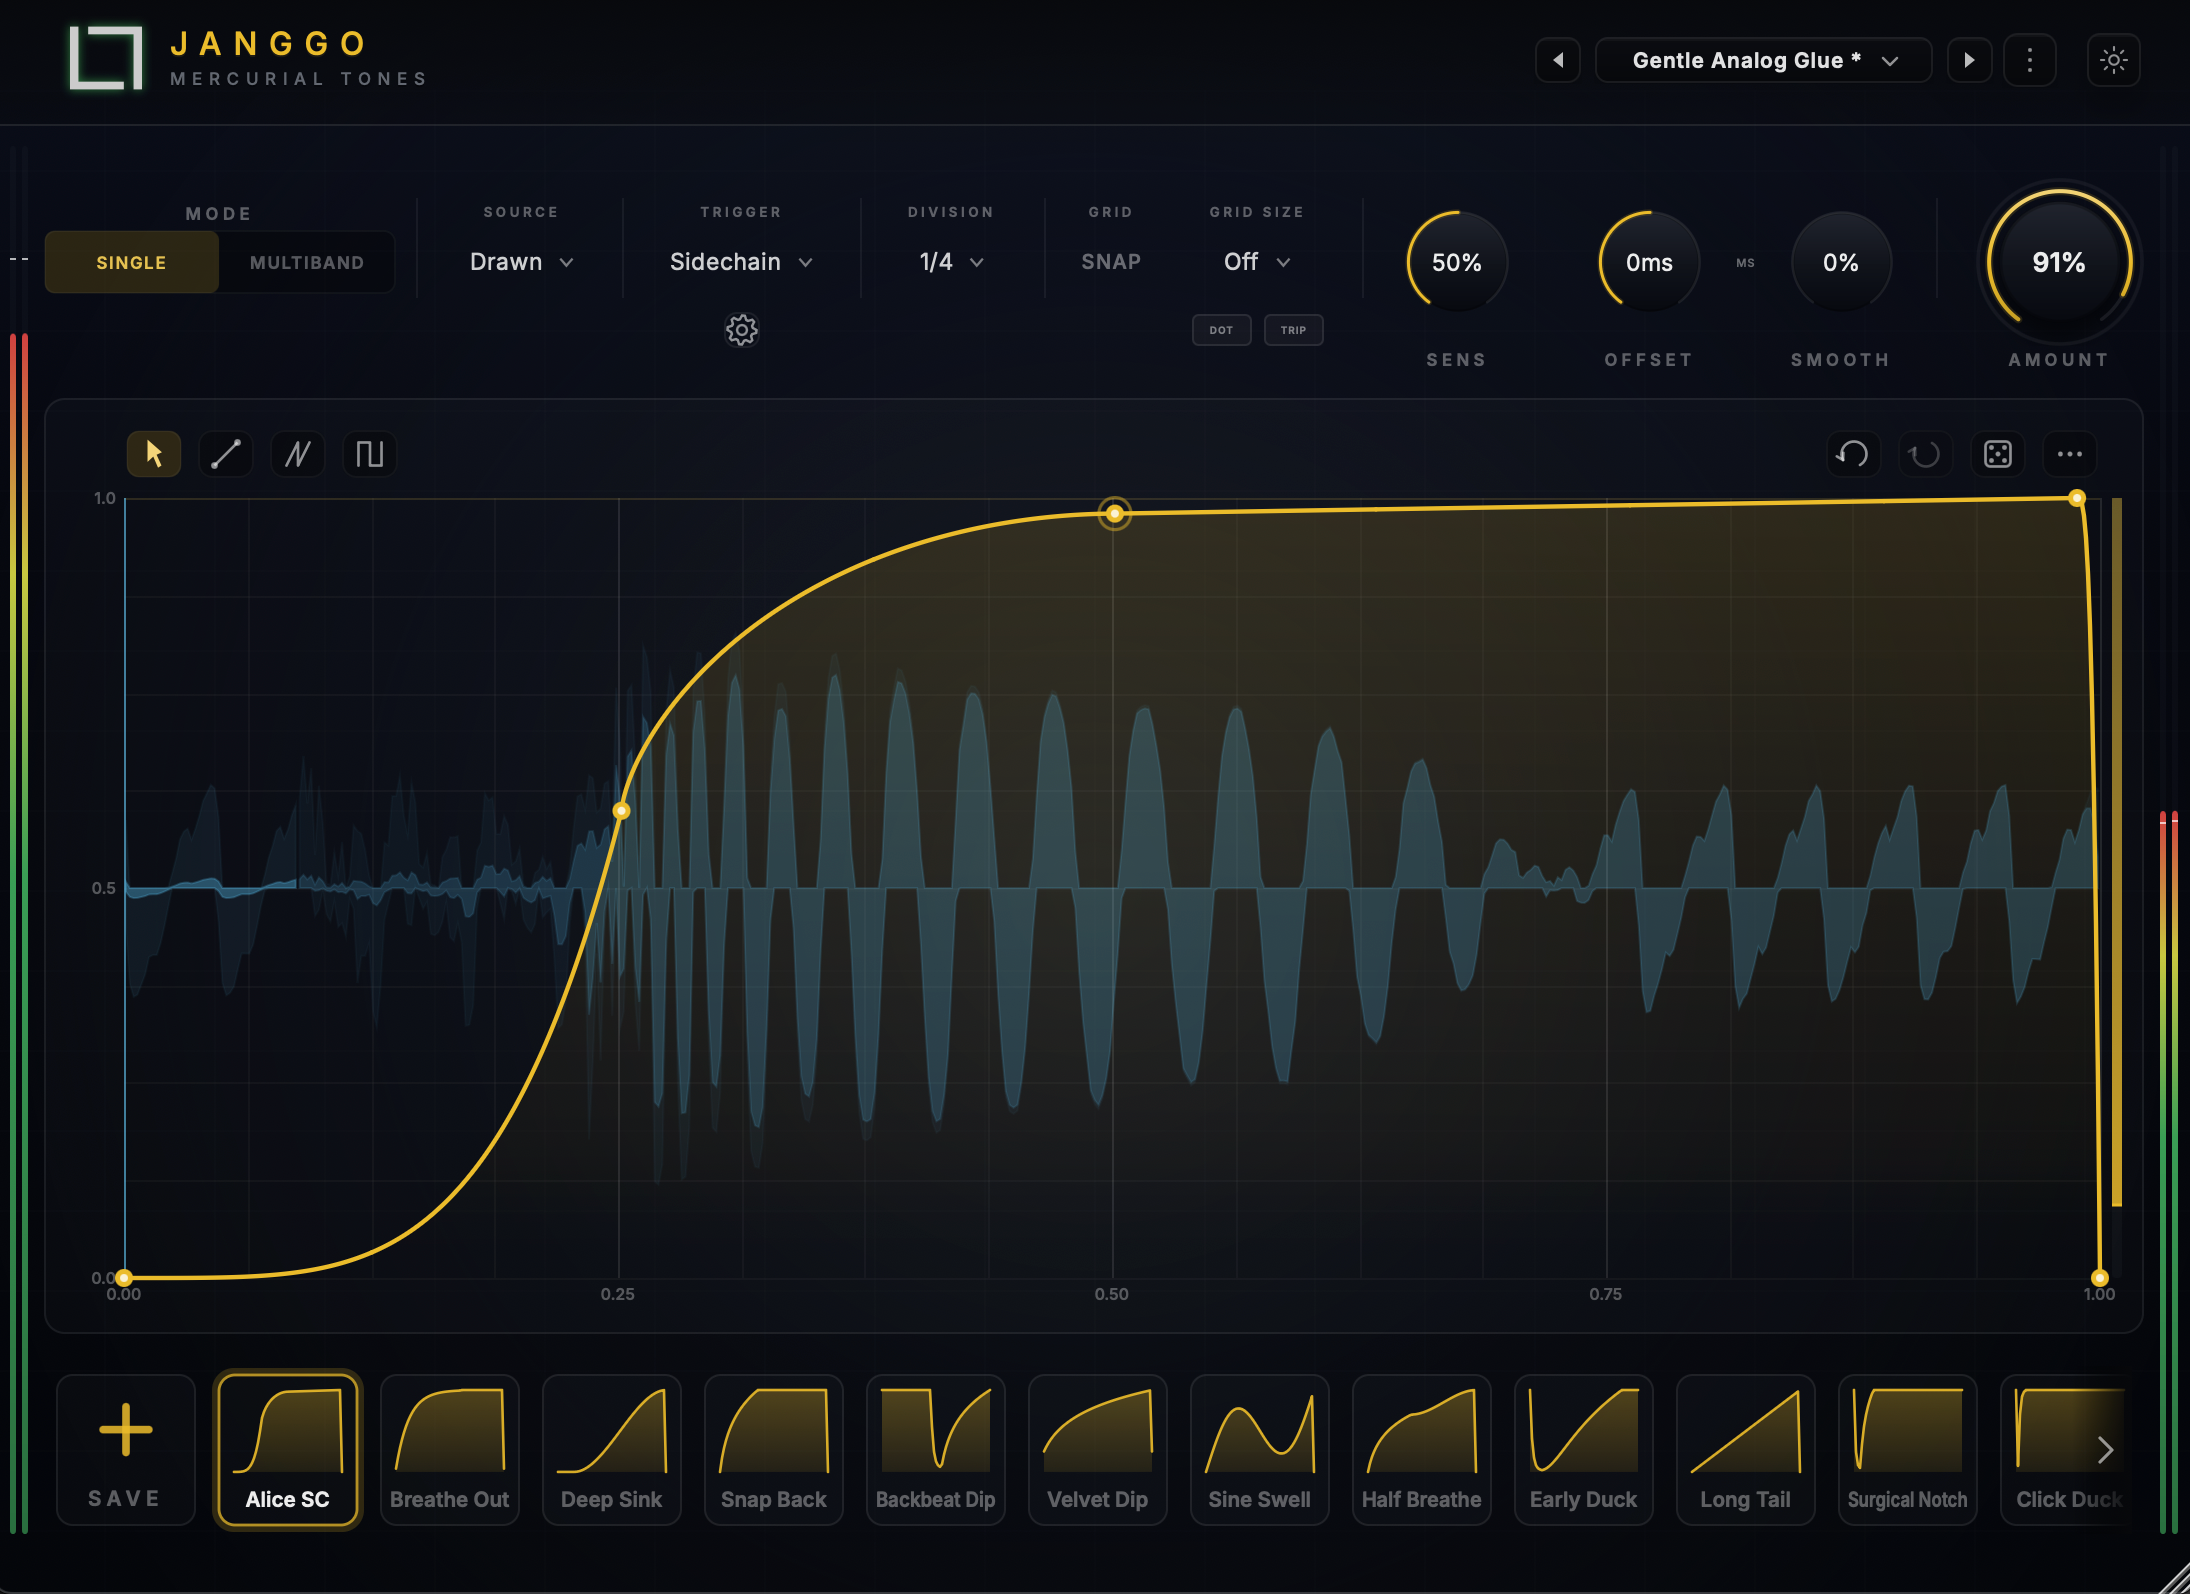Select the pointer tool in curve editor

(x=153, y=454)
